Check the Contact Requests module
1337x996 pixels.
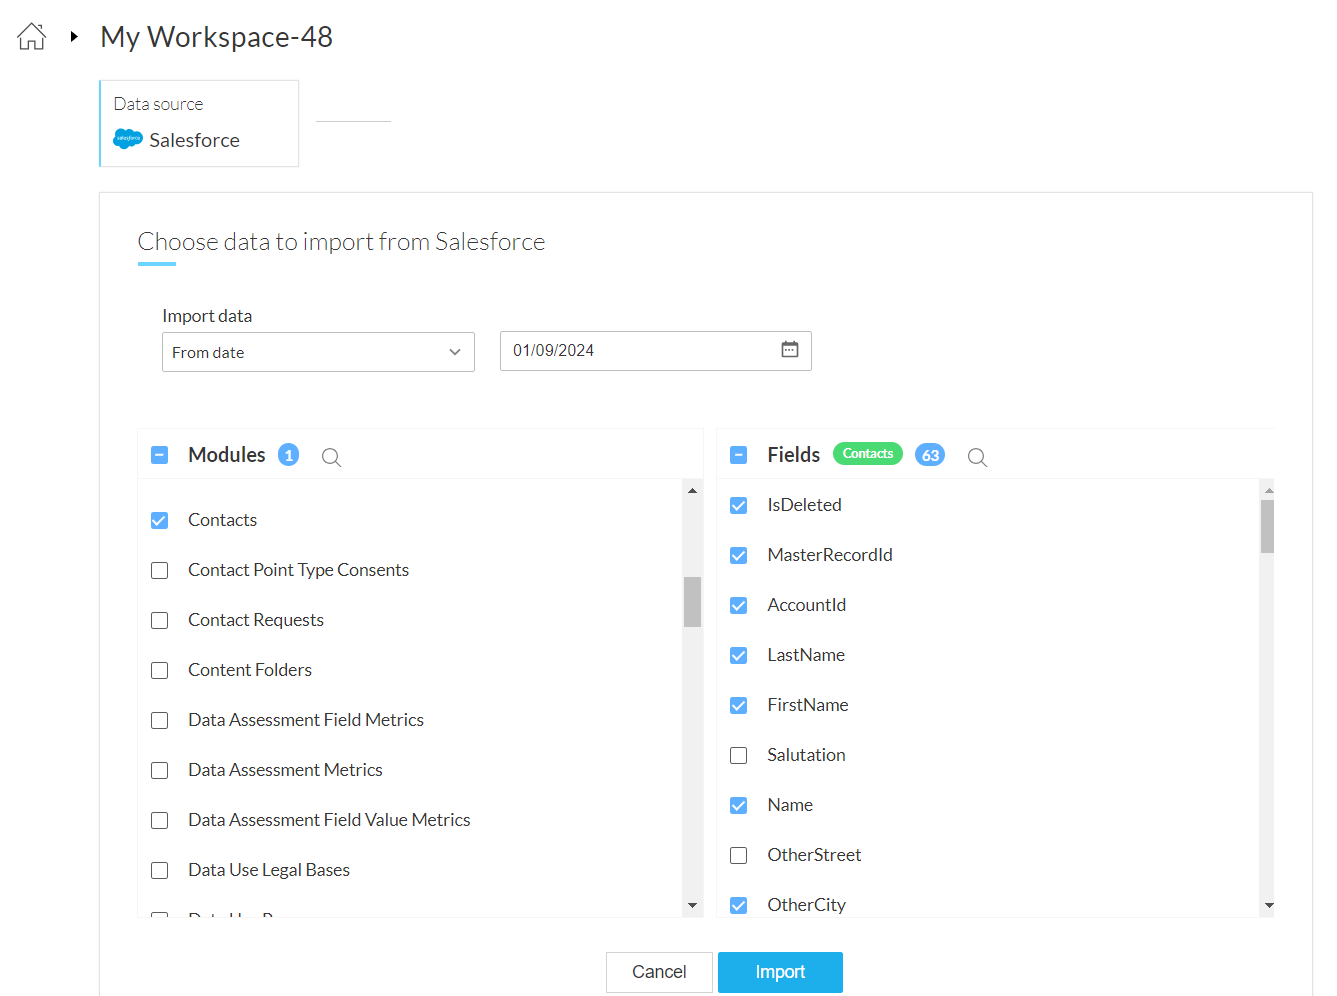[160, 620]
